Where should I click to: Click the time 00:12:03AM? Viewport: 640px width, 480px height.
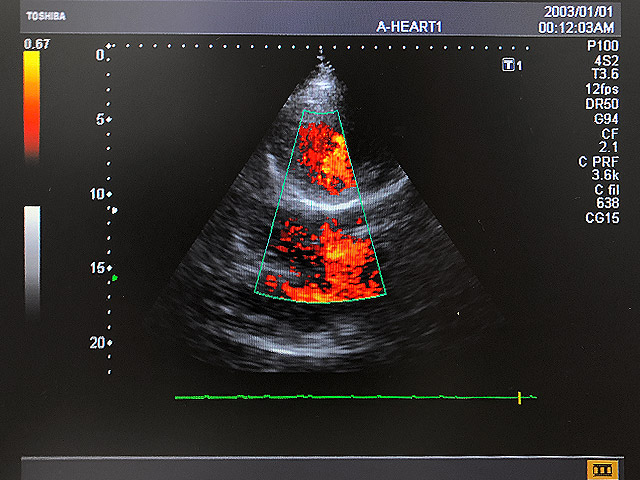(576, 27)
